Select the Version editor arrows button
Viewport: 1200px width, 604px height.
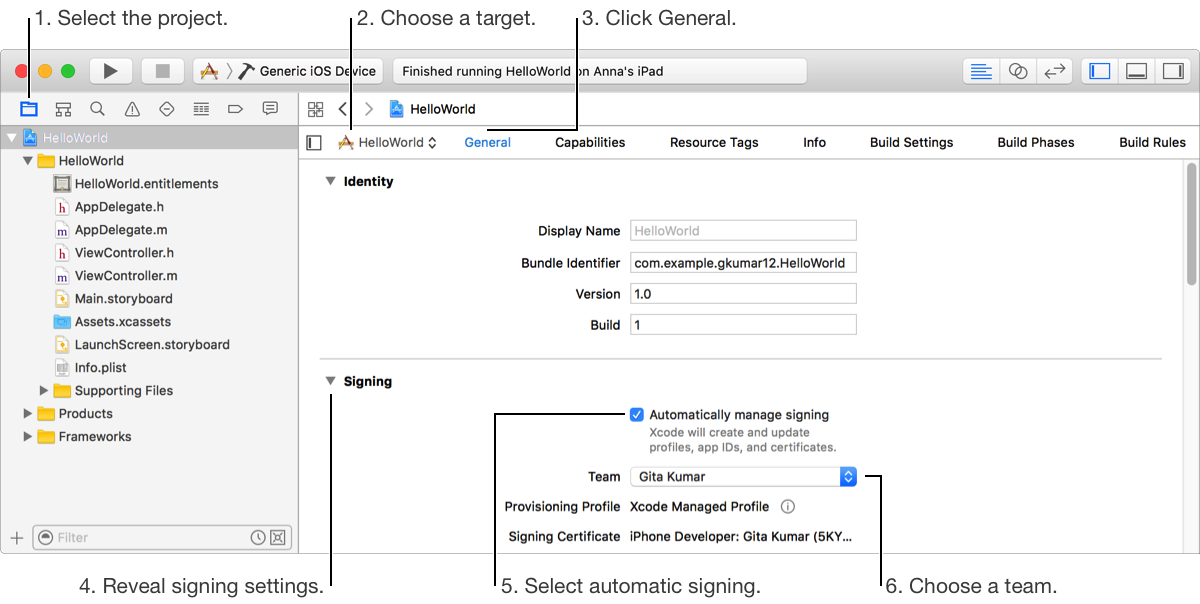click(1053, 71)
